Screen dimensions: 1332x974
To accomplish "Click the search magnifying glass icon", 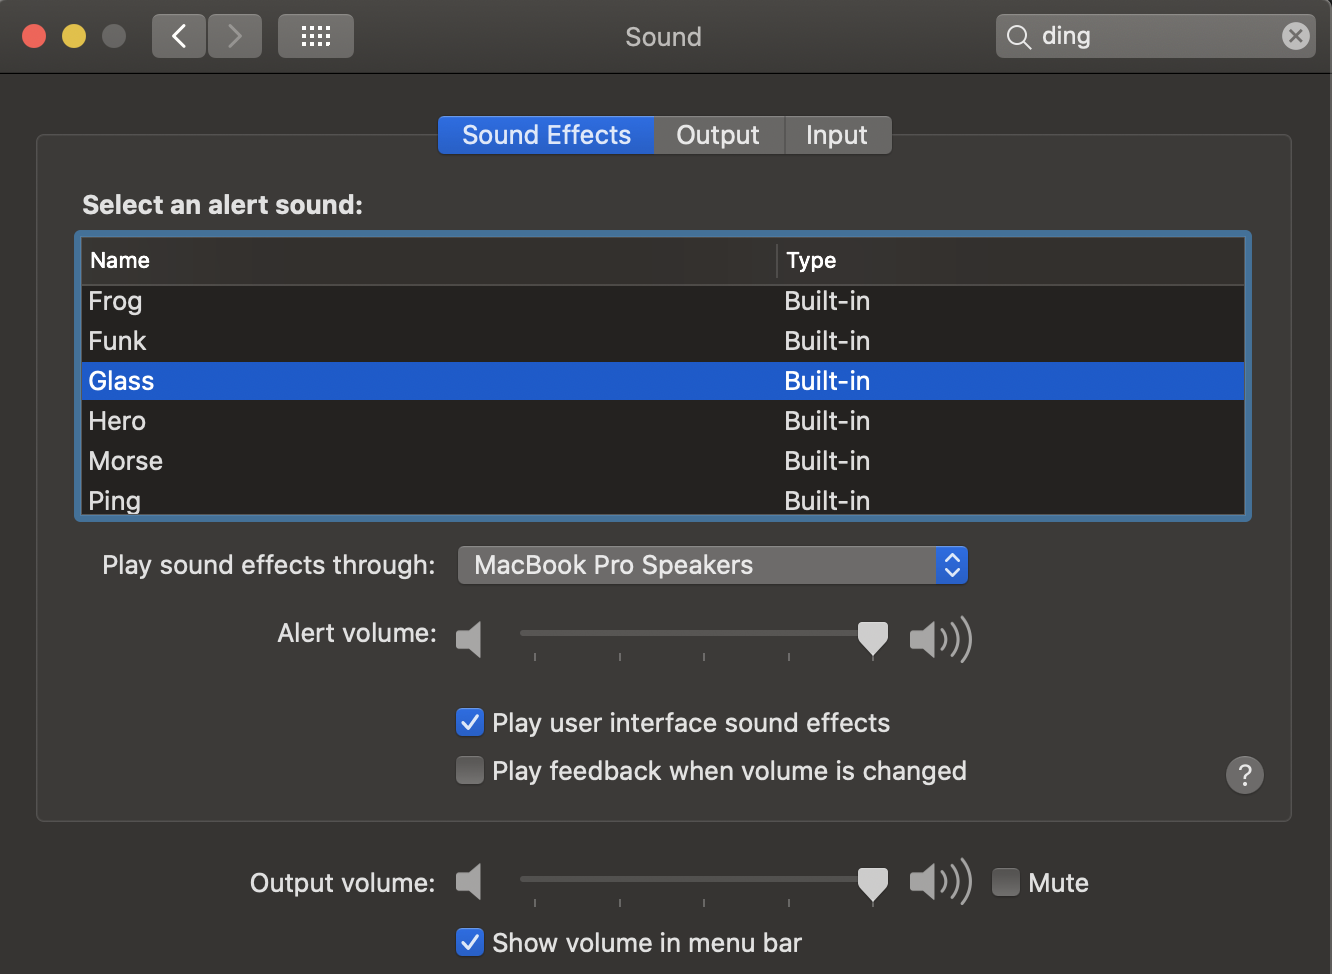I will [x=1018, y=37].
